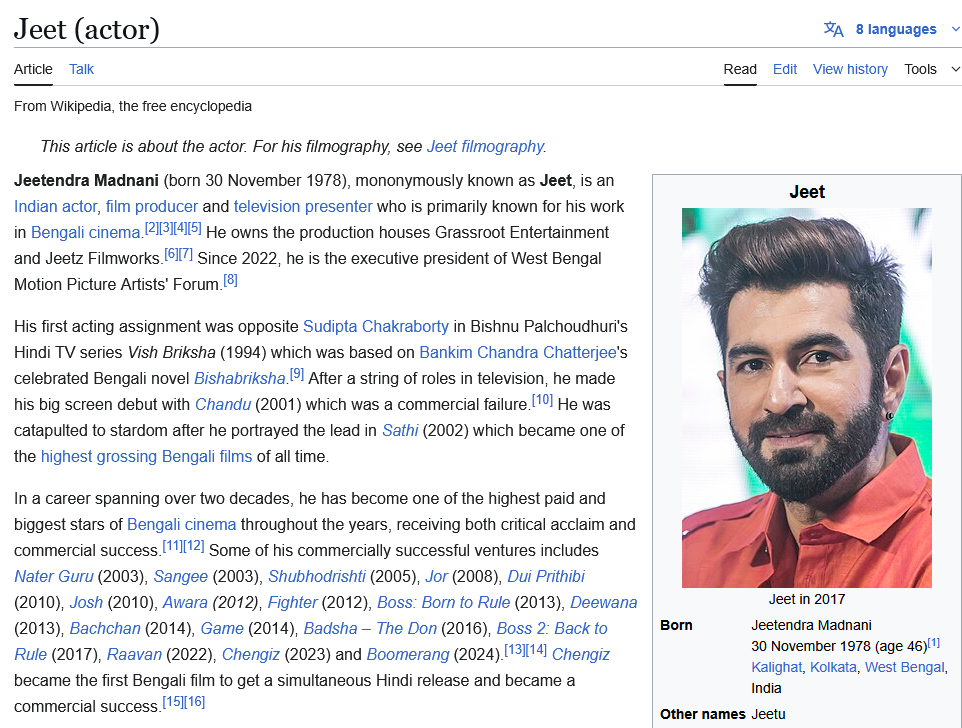Open the Sudipta Chakraborty link
The width and height of the screenshot is (962, 728).
pos(375,326)
